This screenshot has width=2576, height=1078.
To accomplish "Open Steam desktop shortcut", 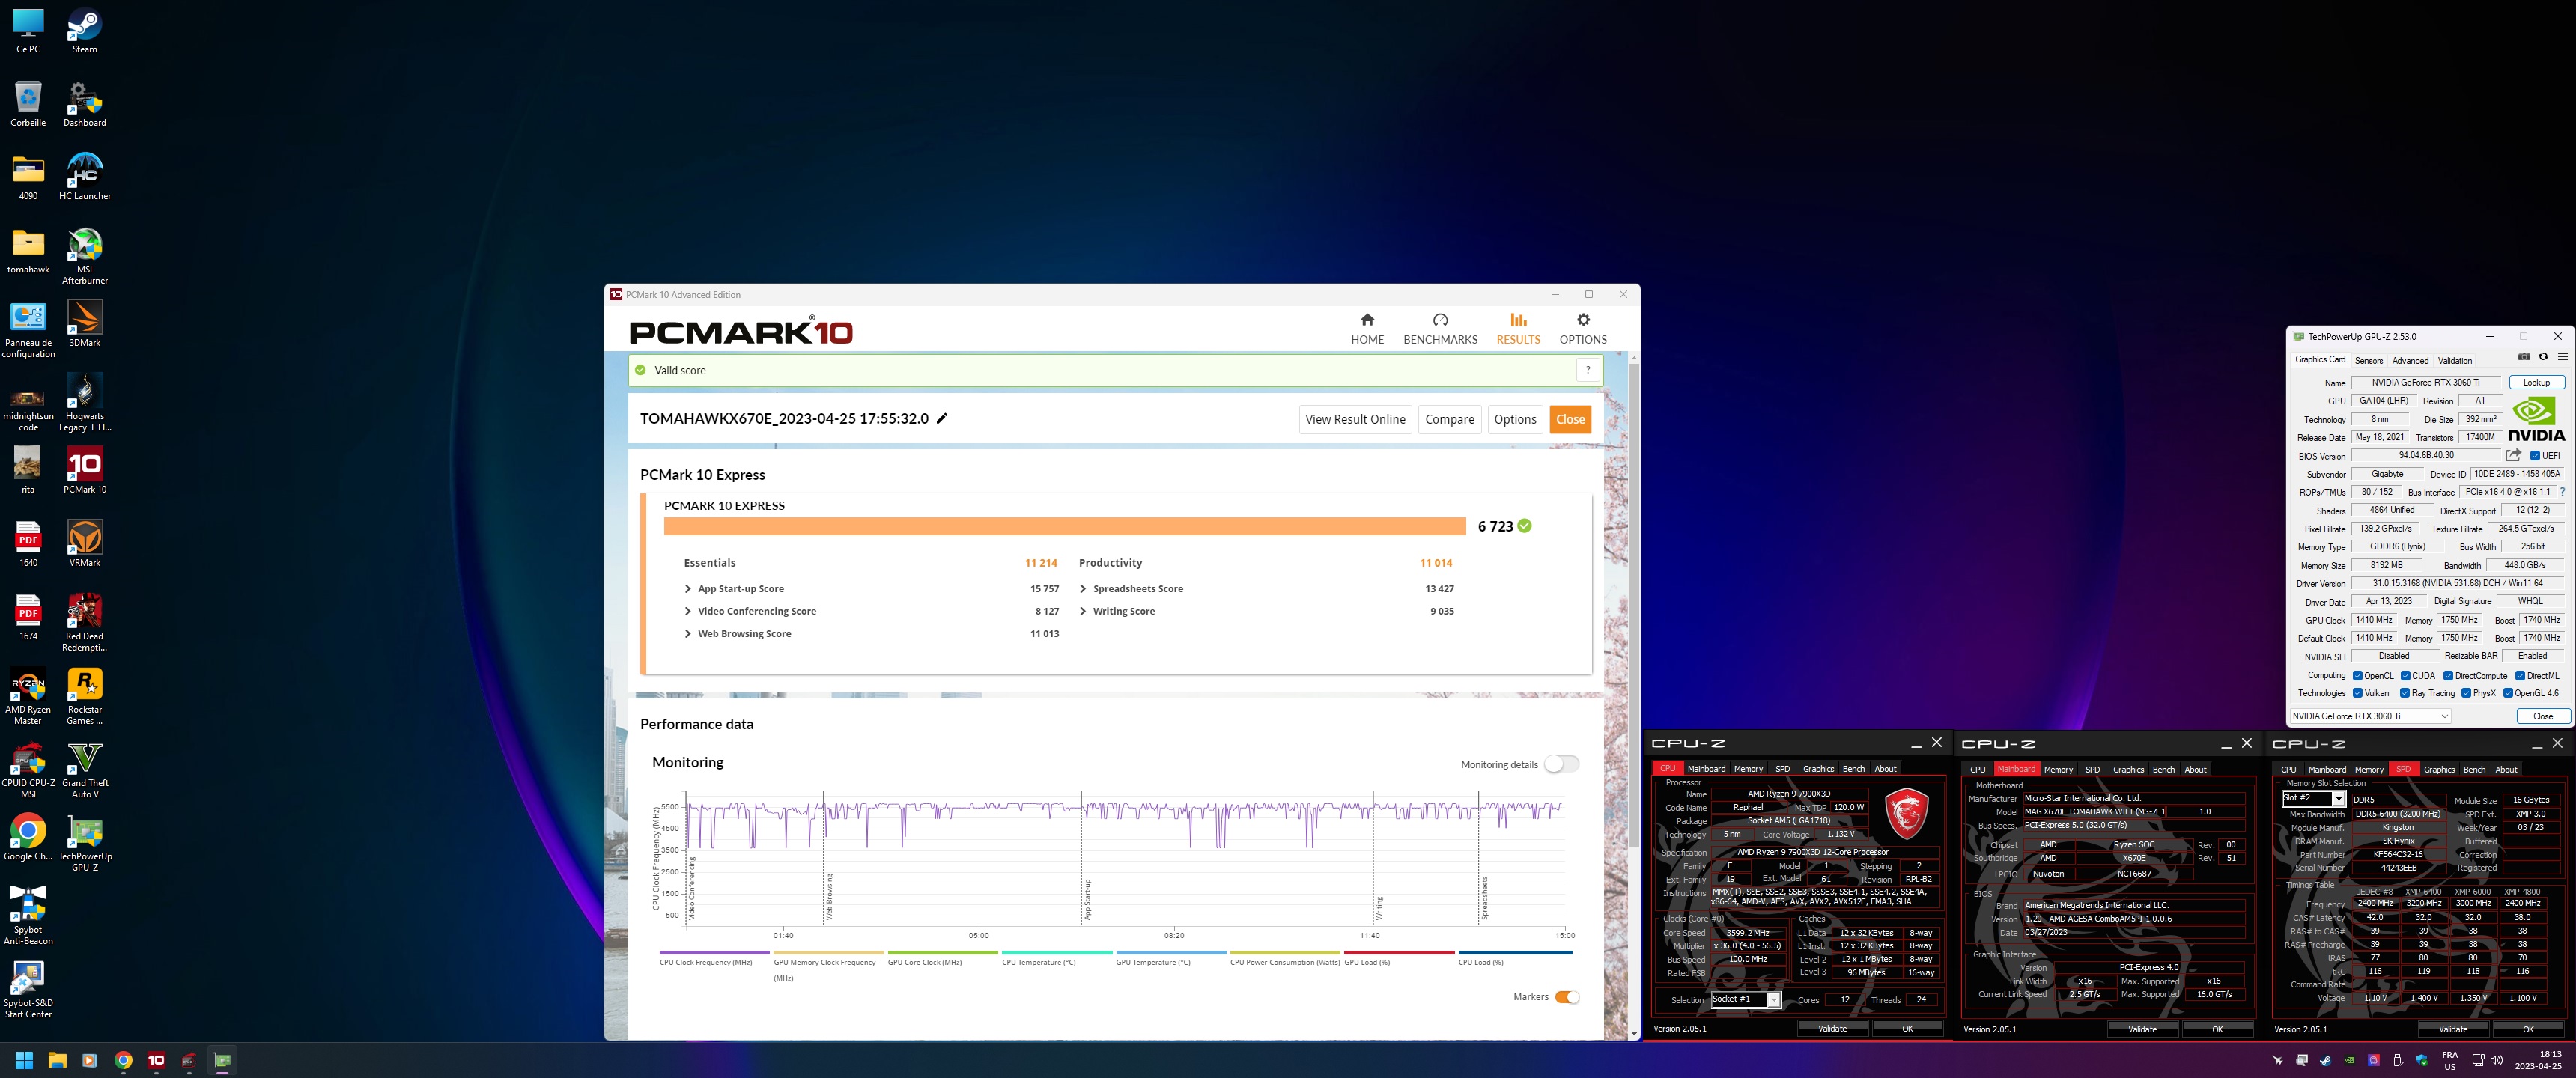I will (84, 31).
